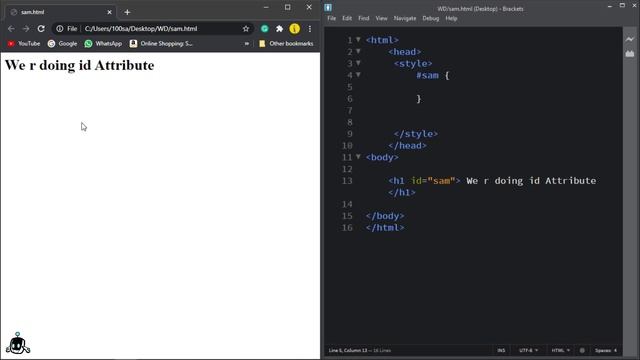Open the Brackets File menu
640x360 pixels.
(331, 18)
